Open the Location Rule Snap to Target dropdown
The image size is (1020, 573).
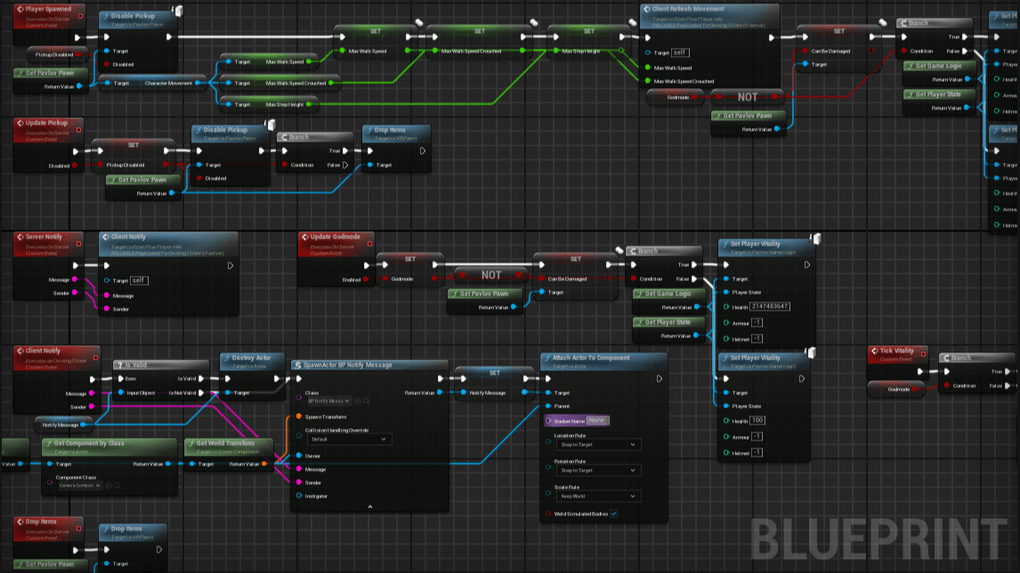pyautogui.click(x=597, y=445)
